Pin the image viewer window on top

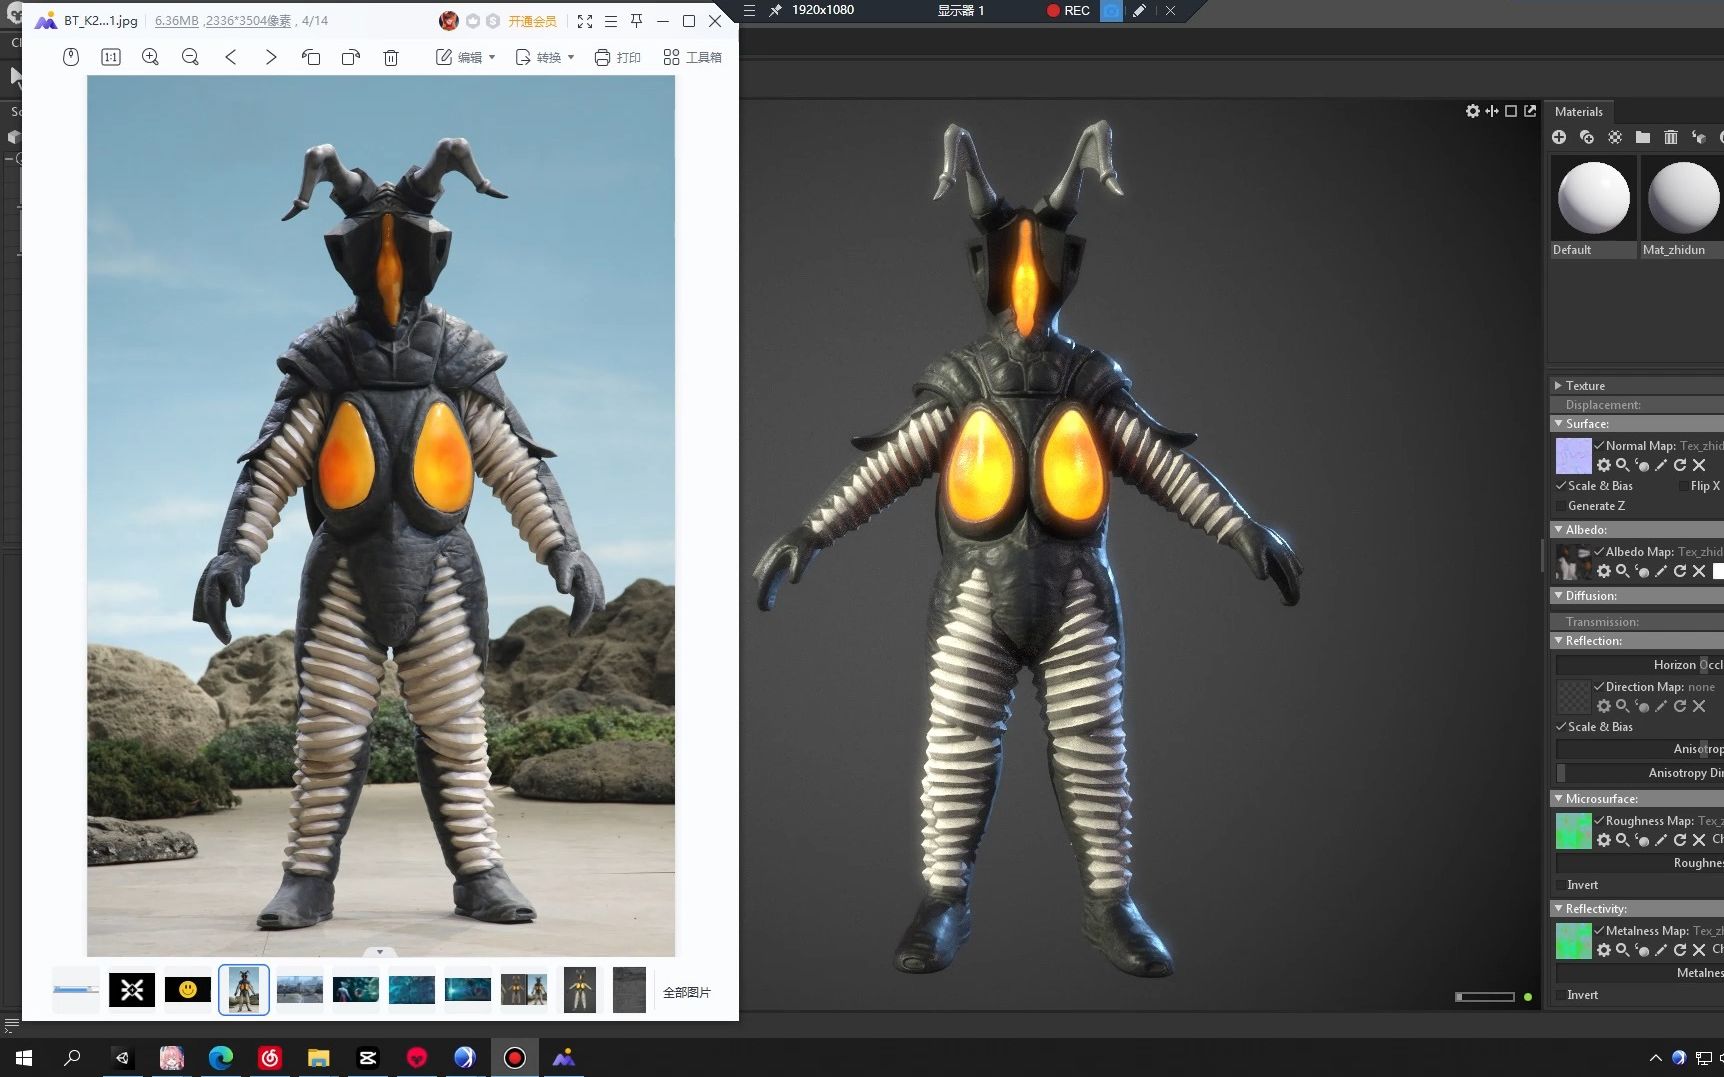click(636, 21)
